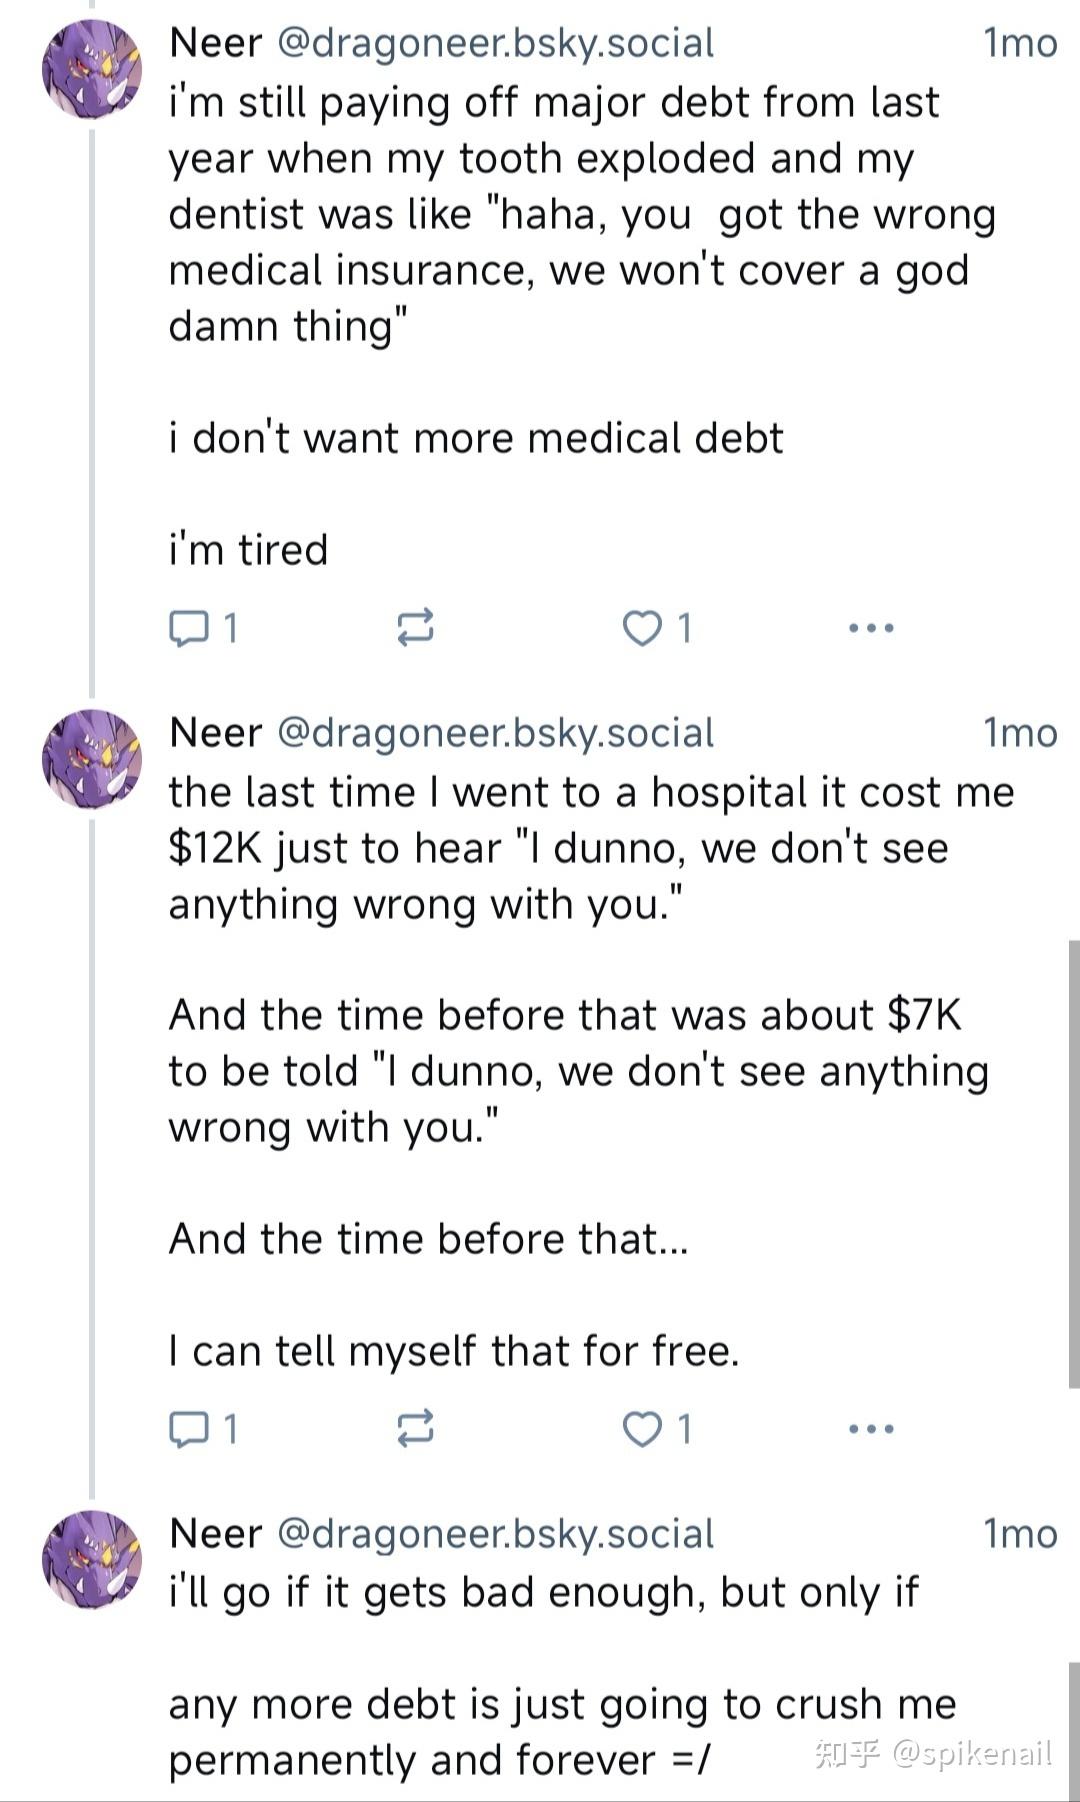Repost the hospital cost post
Viewport: 1080px width, 1802px height.
coord(415,1429)
